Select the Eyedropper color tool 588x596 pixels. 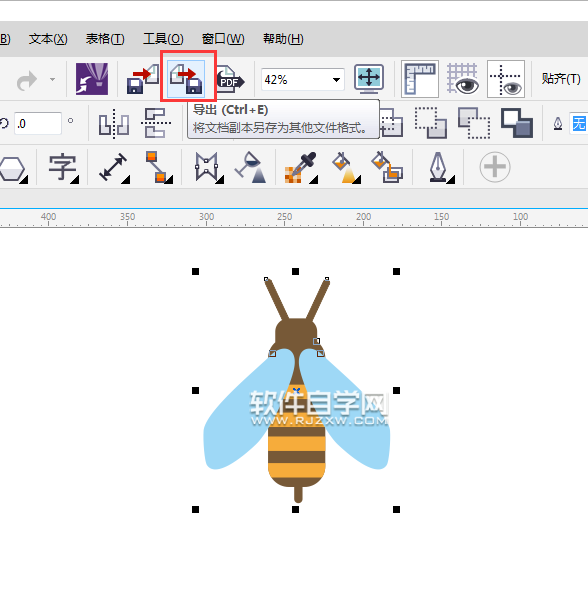click(x=301, y=167)
